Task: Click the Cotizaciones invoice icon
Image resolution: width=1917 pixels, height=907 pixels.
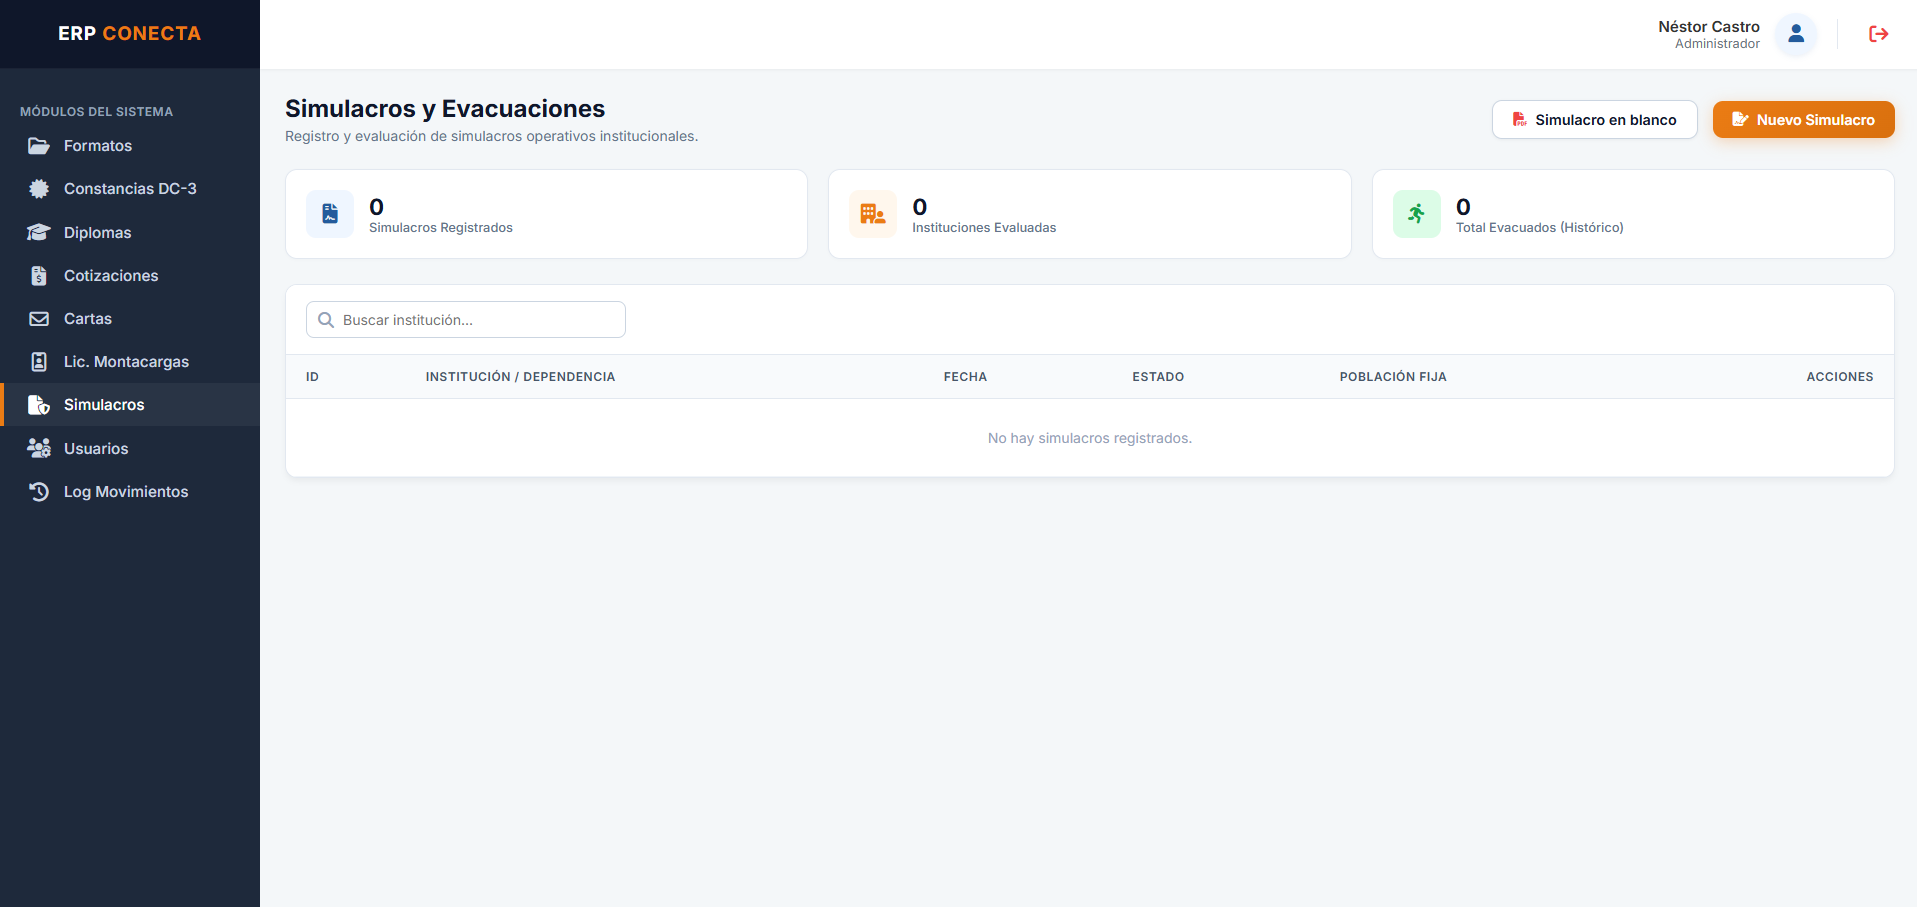Action: coord(39,276)
